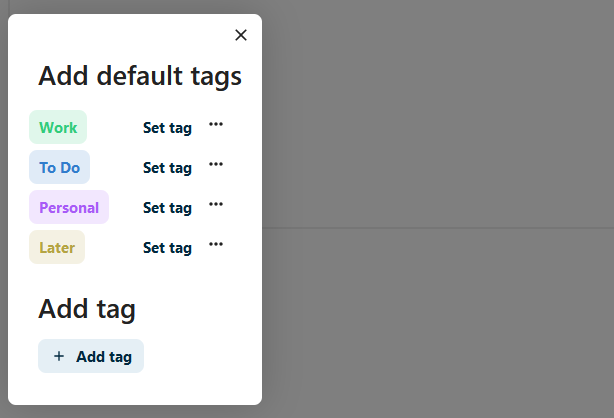
Task: Select the purple Personal tag chip
Action: [69, 207]
